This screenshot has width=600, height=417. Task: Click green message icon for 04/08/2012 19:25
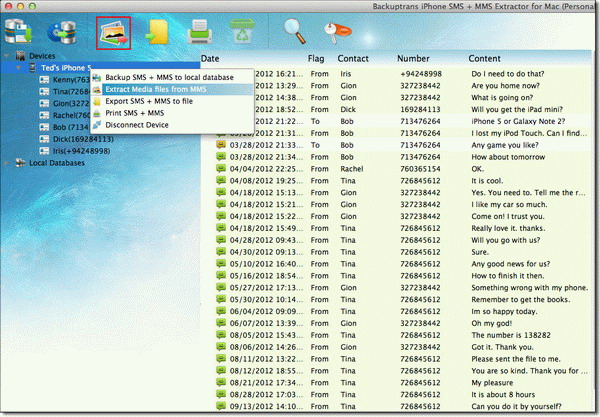point(221,180)
